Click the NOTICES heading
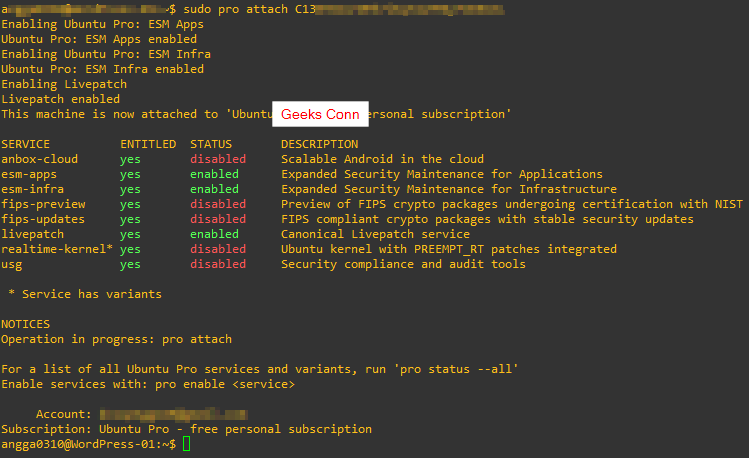 coord(25,324)
